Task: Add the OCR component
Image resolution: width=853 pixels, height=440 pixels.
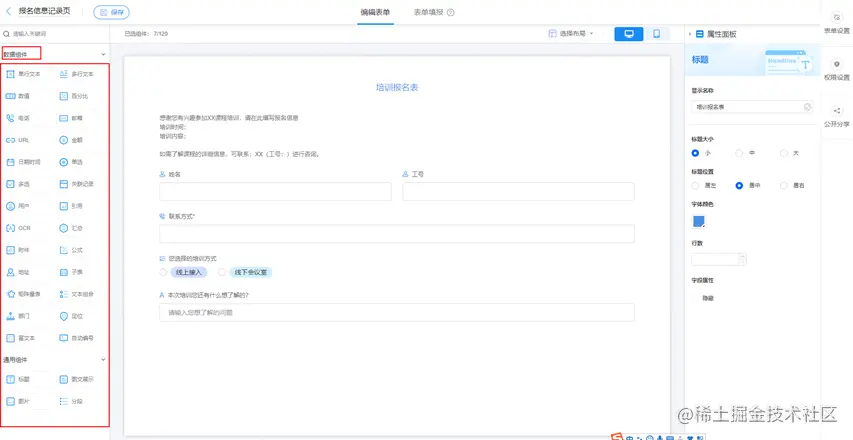Action: 18,228
